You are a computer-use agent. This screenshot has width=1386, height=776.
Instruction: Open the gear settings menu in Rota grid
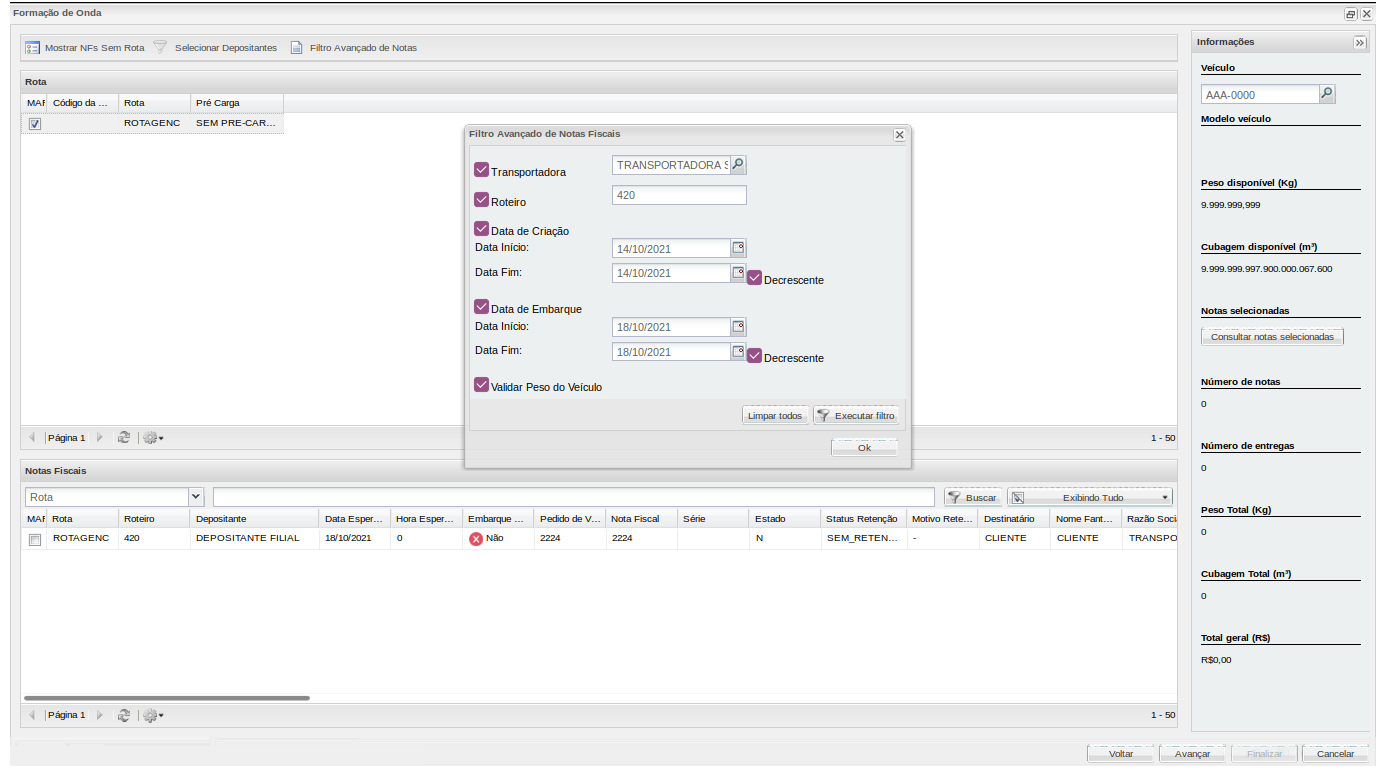pyautogui.click(x=153, y=437)
